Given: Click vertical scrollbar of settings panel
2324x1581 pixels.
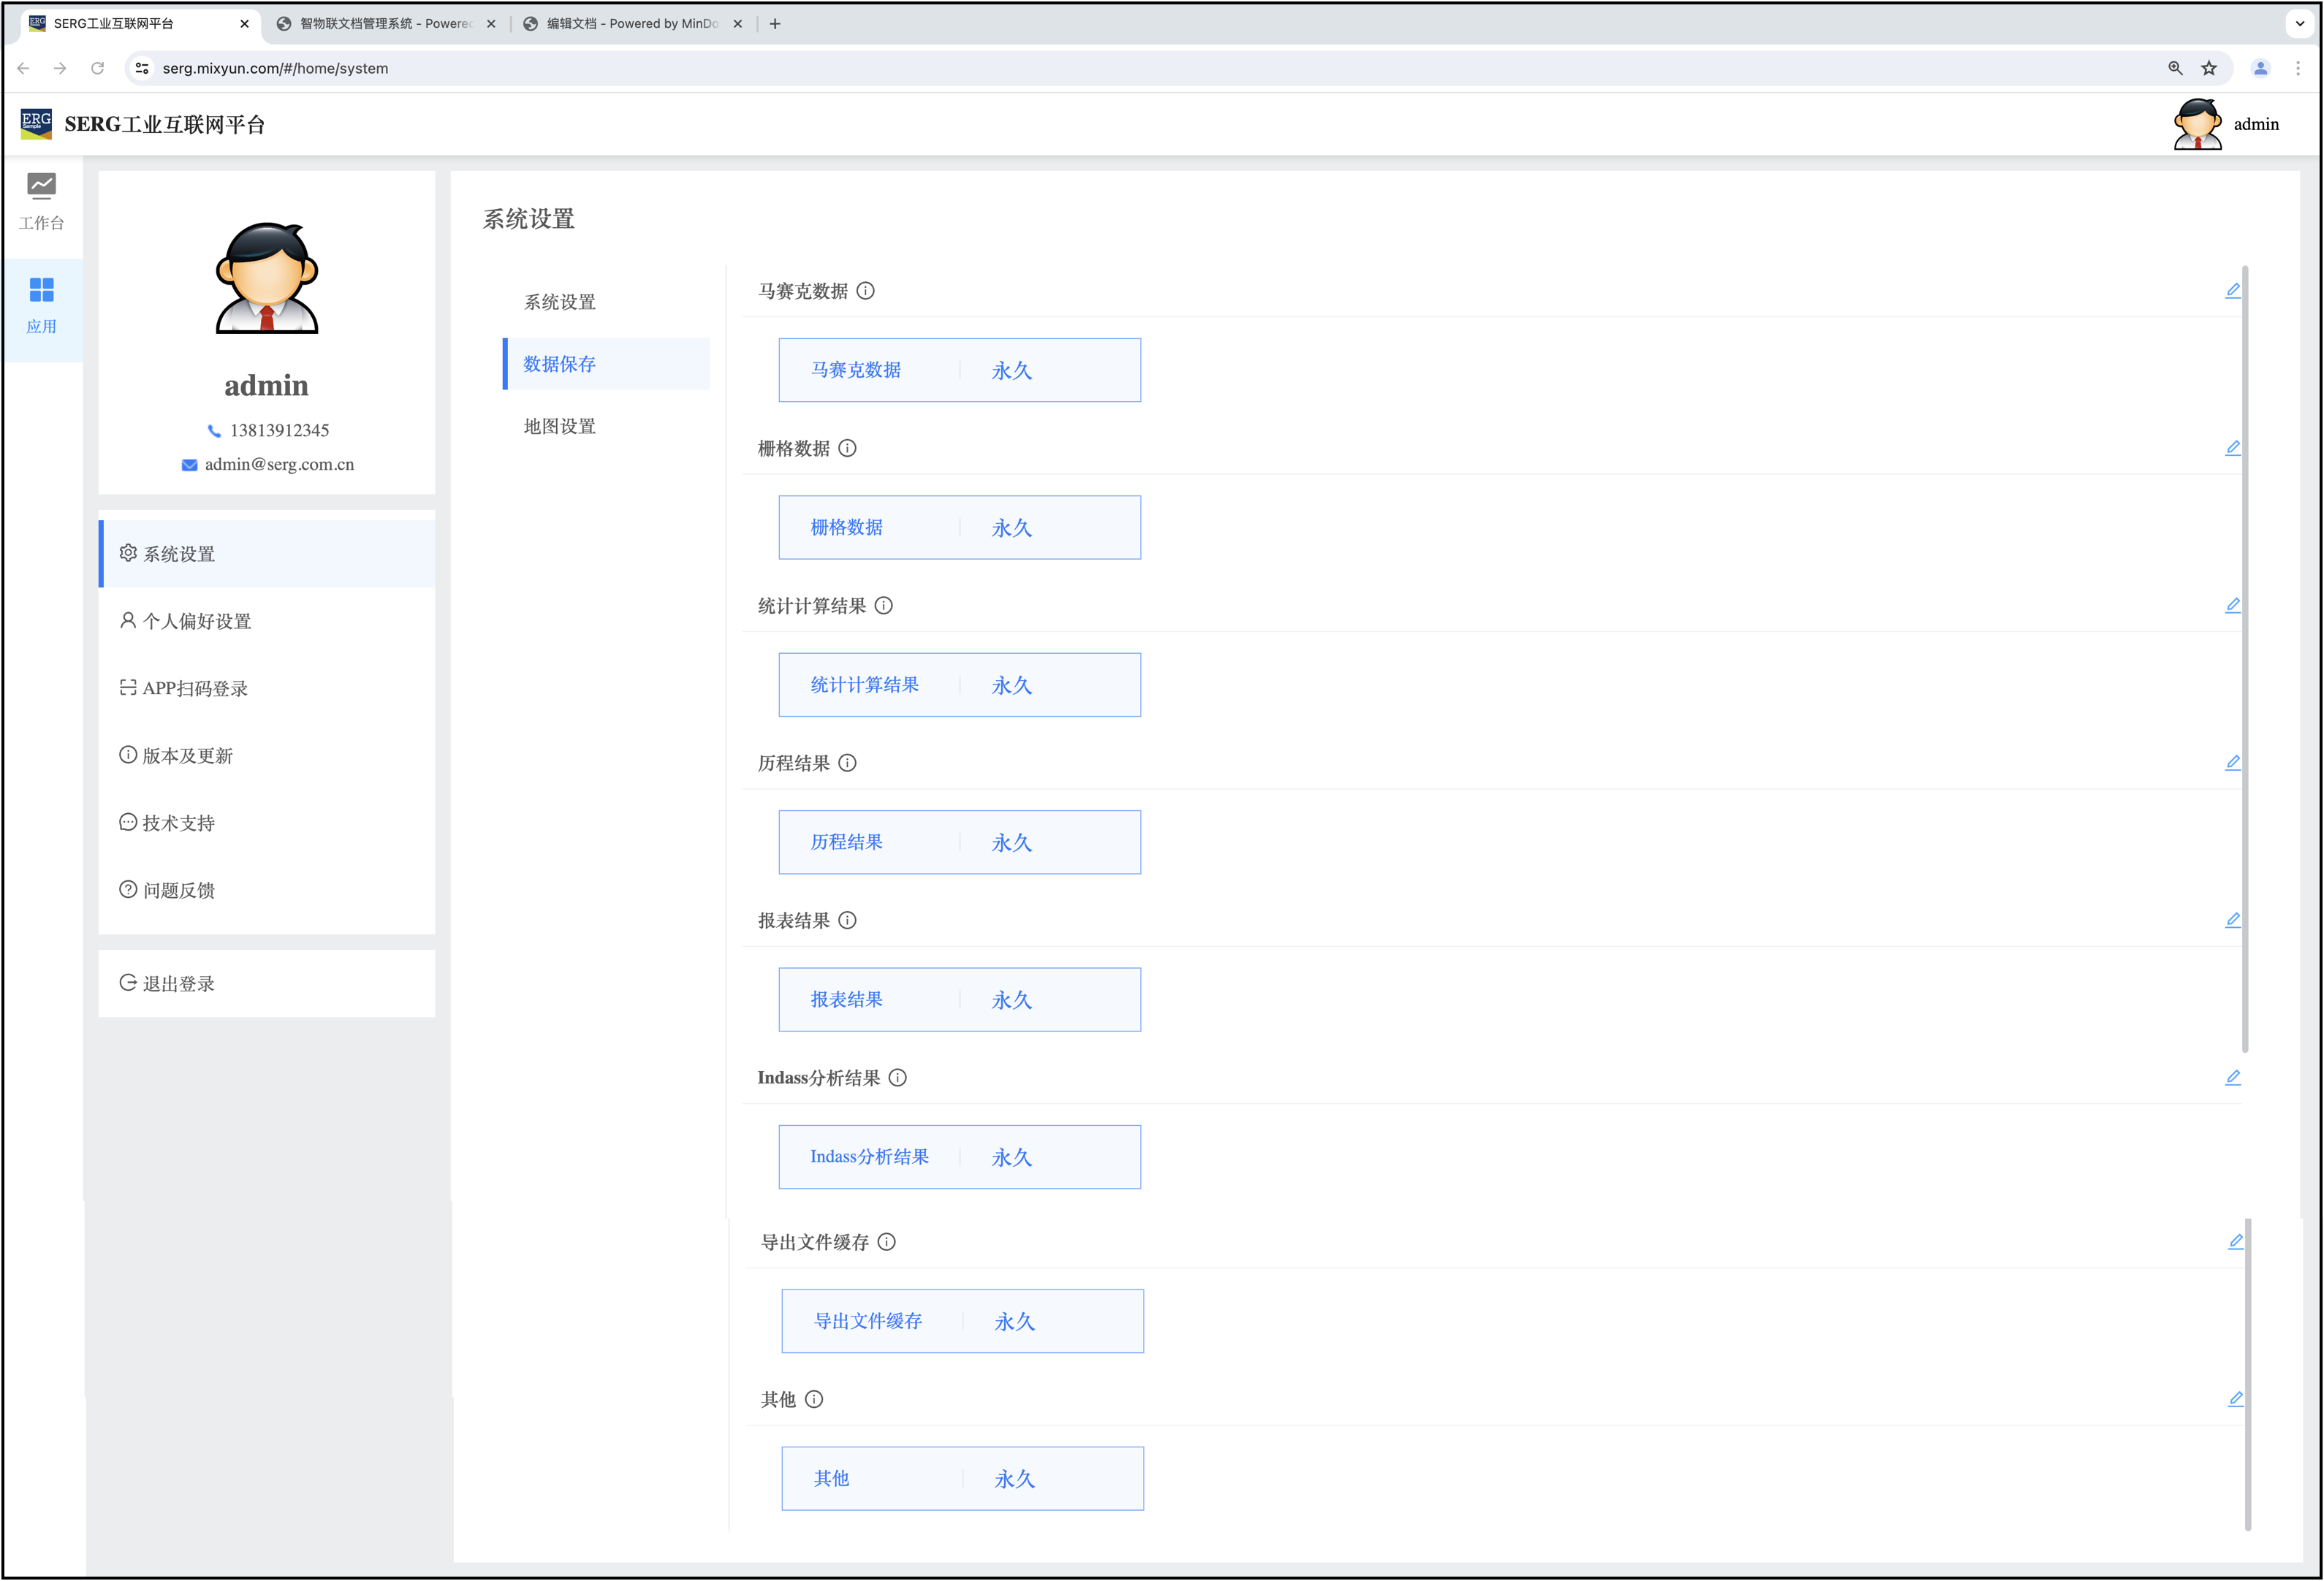Looking at the screenshot, I should pos(2245,660).
